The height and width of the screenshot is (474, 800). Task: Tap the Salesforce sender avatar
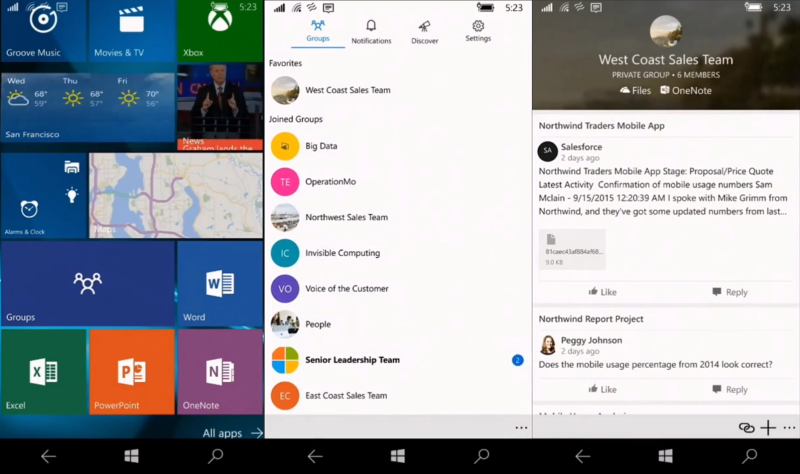tap(547, 151)
